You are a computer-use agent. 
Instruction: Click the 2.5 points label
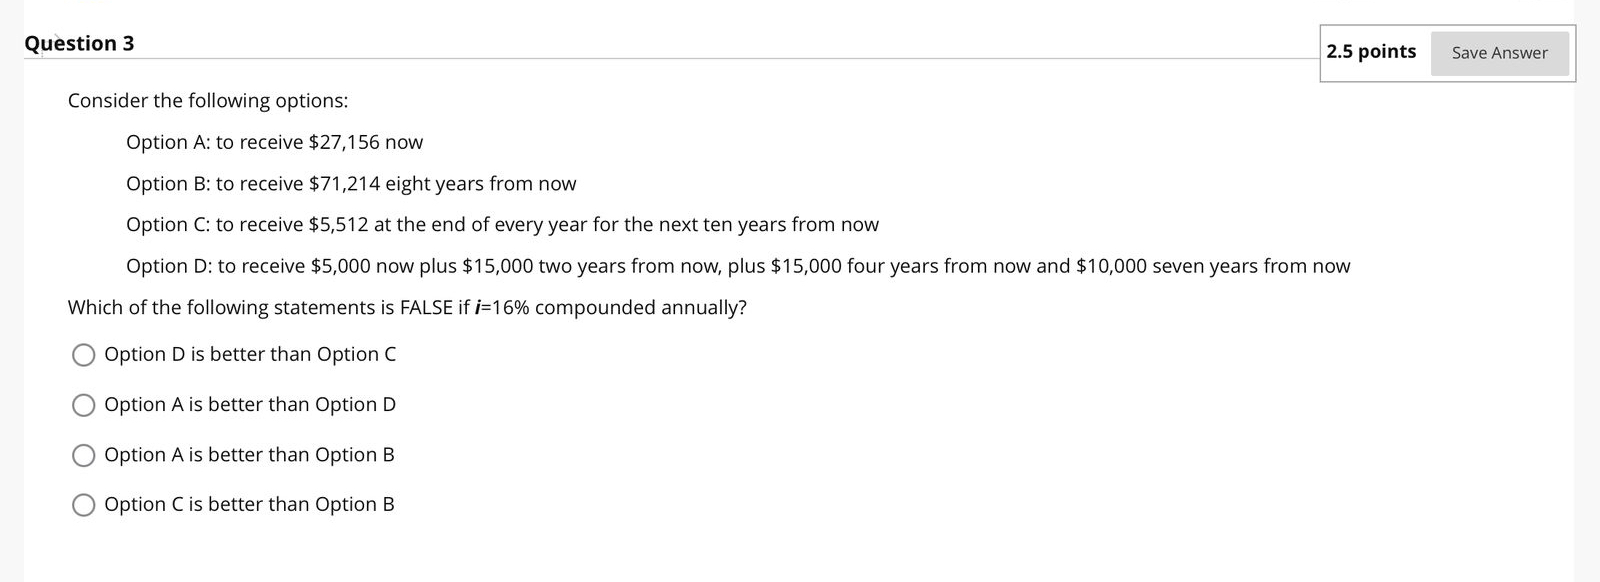1371,51
